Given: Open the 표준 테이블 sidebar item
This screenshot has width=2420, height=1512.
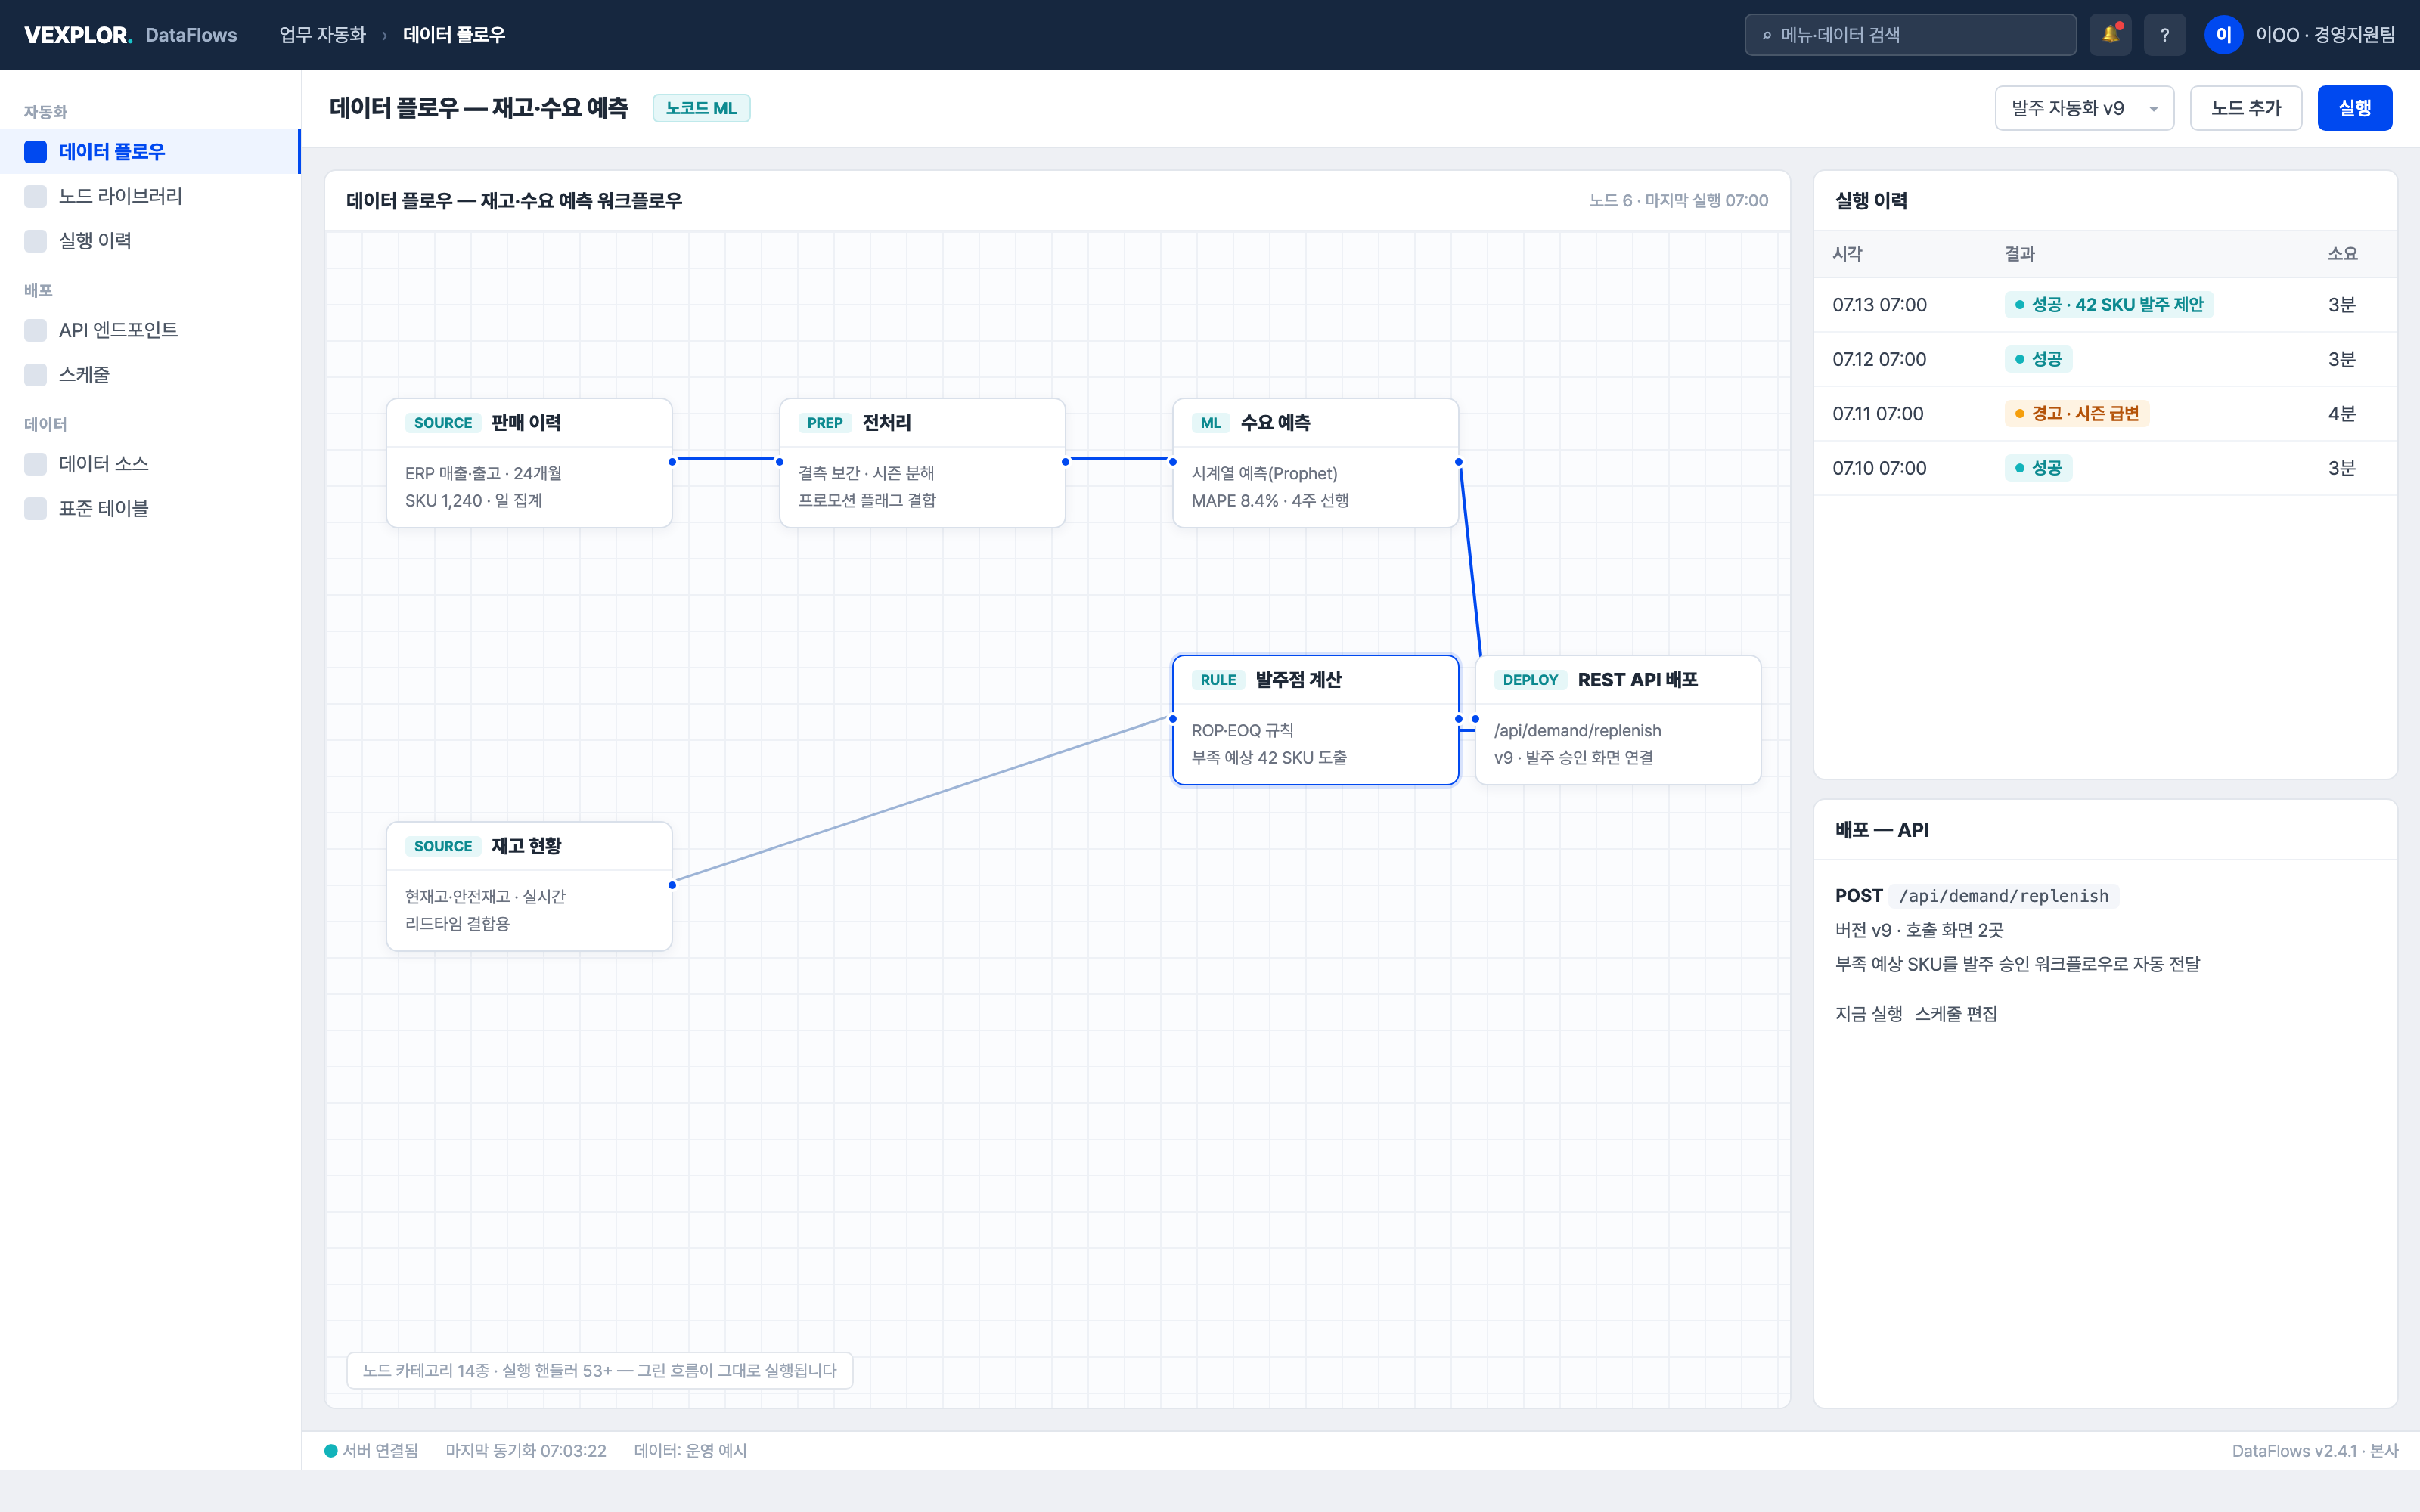Looking at the screenshot, I should 150,509.
